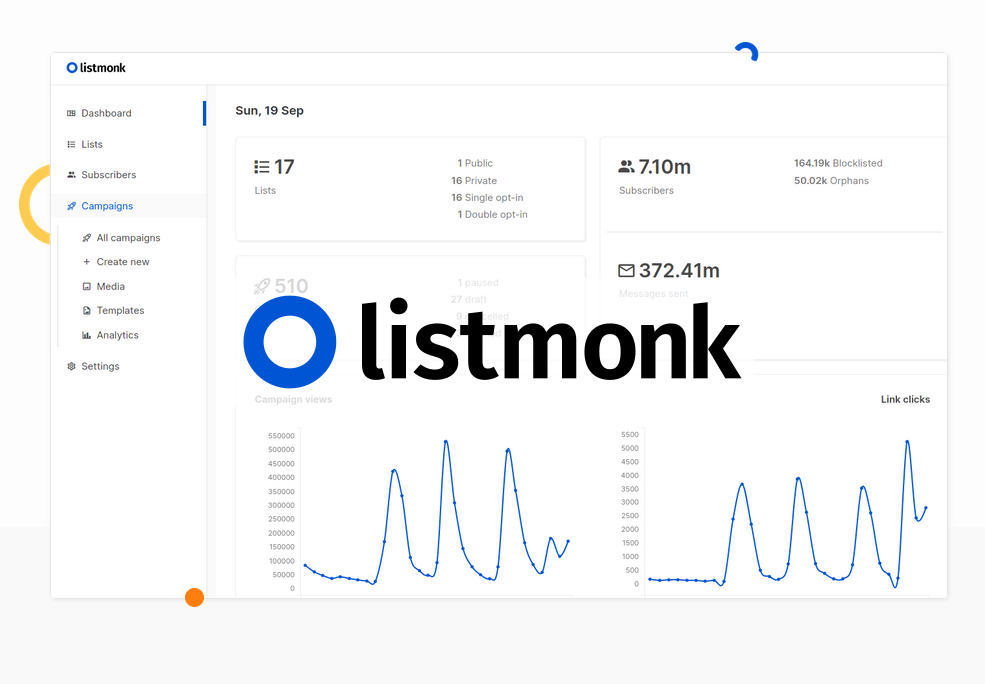Click the Lists icon in the sidebar
985x684 pixels.
[72, 144]
